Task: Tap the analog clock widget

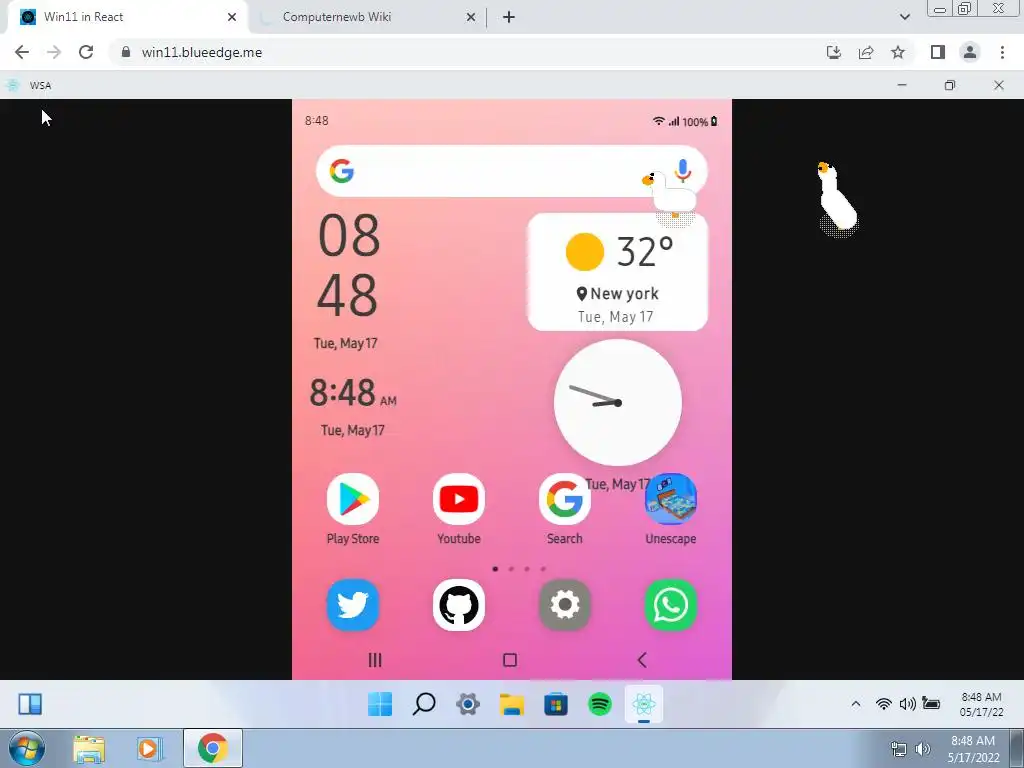Action: 618,402
